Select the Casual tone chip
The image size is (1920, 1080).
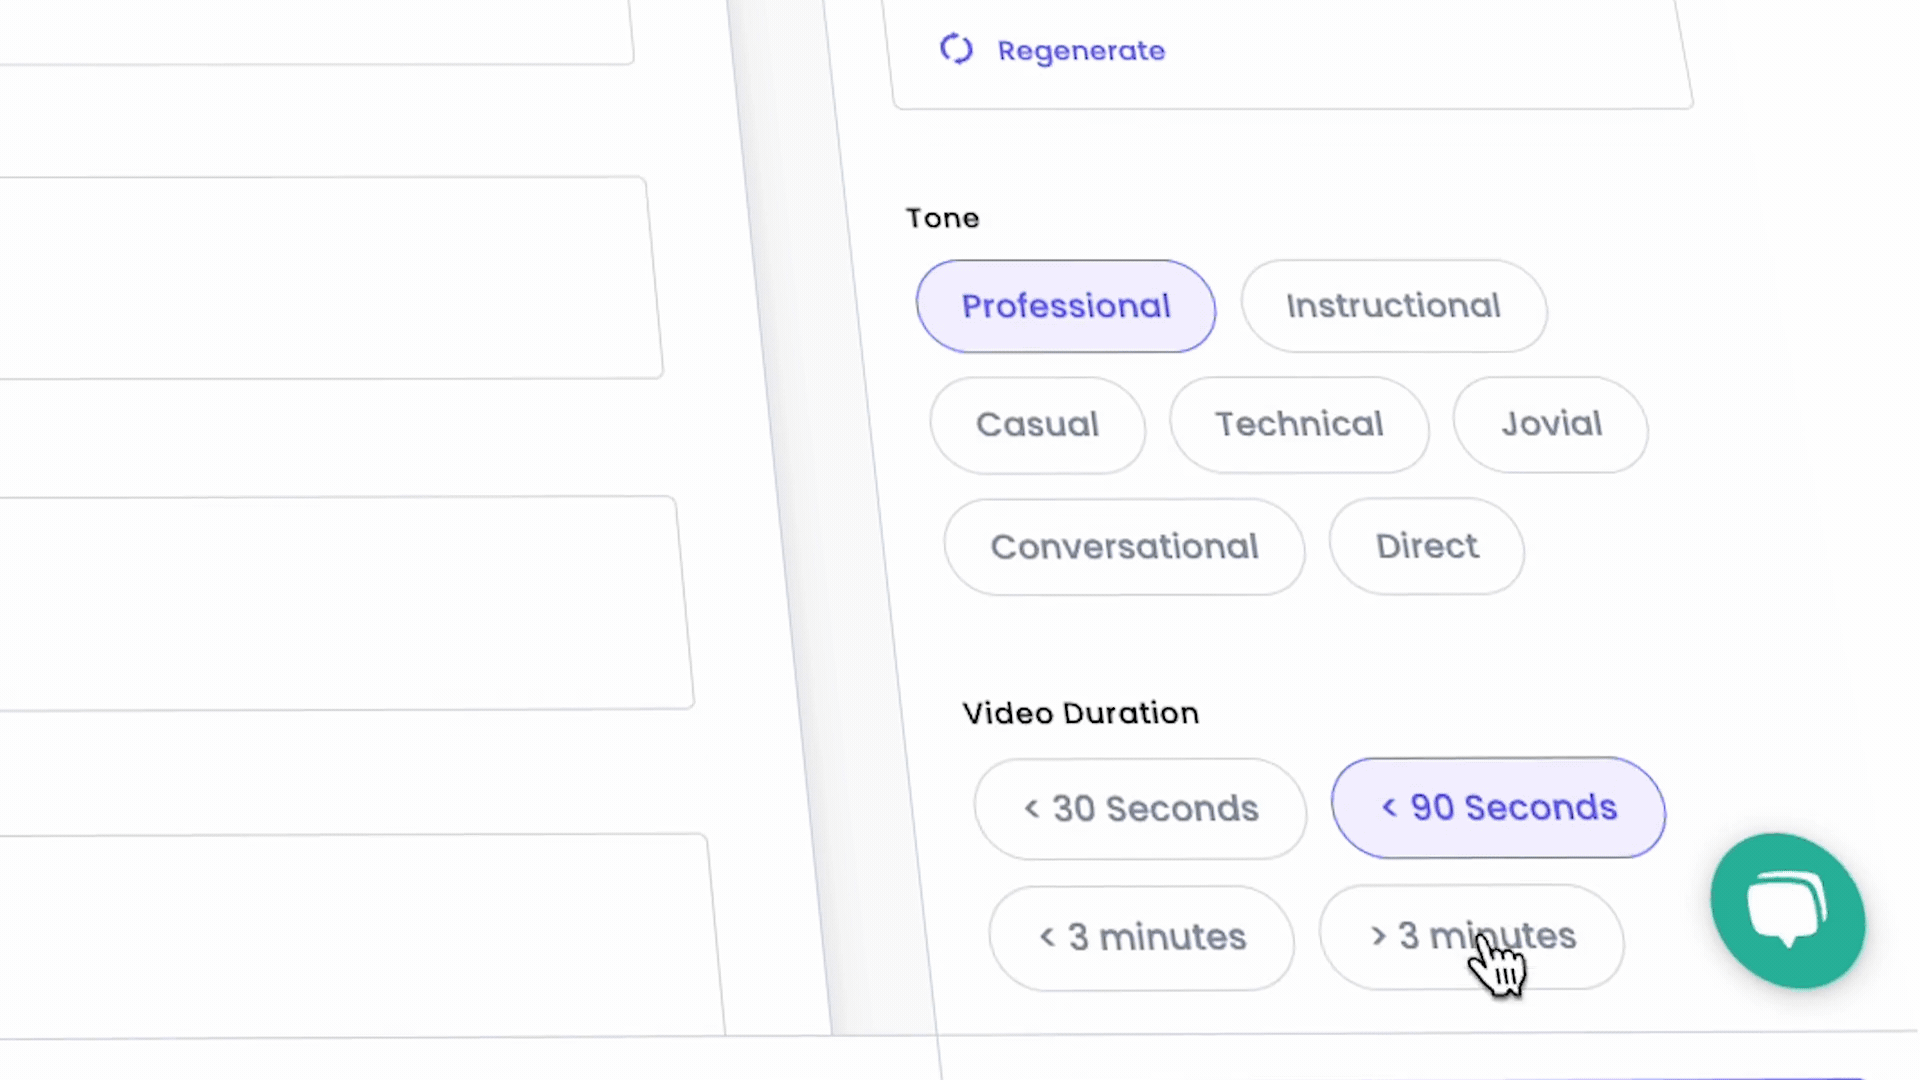[1037, 425]
